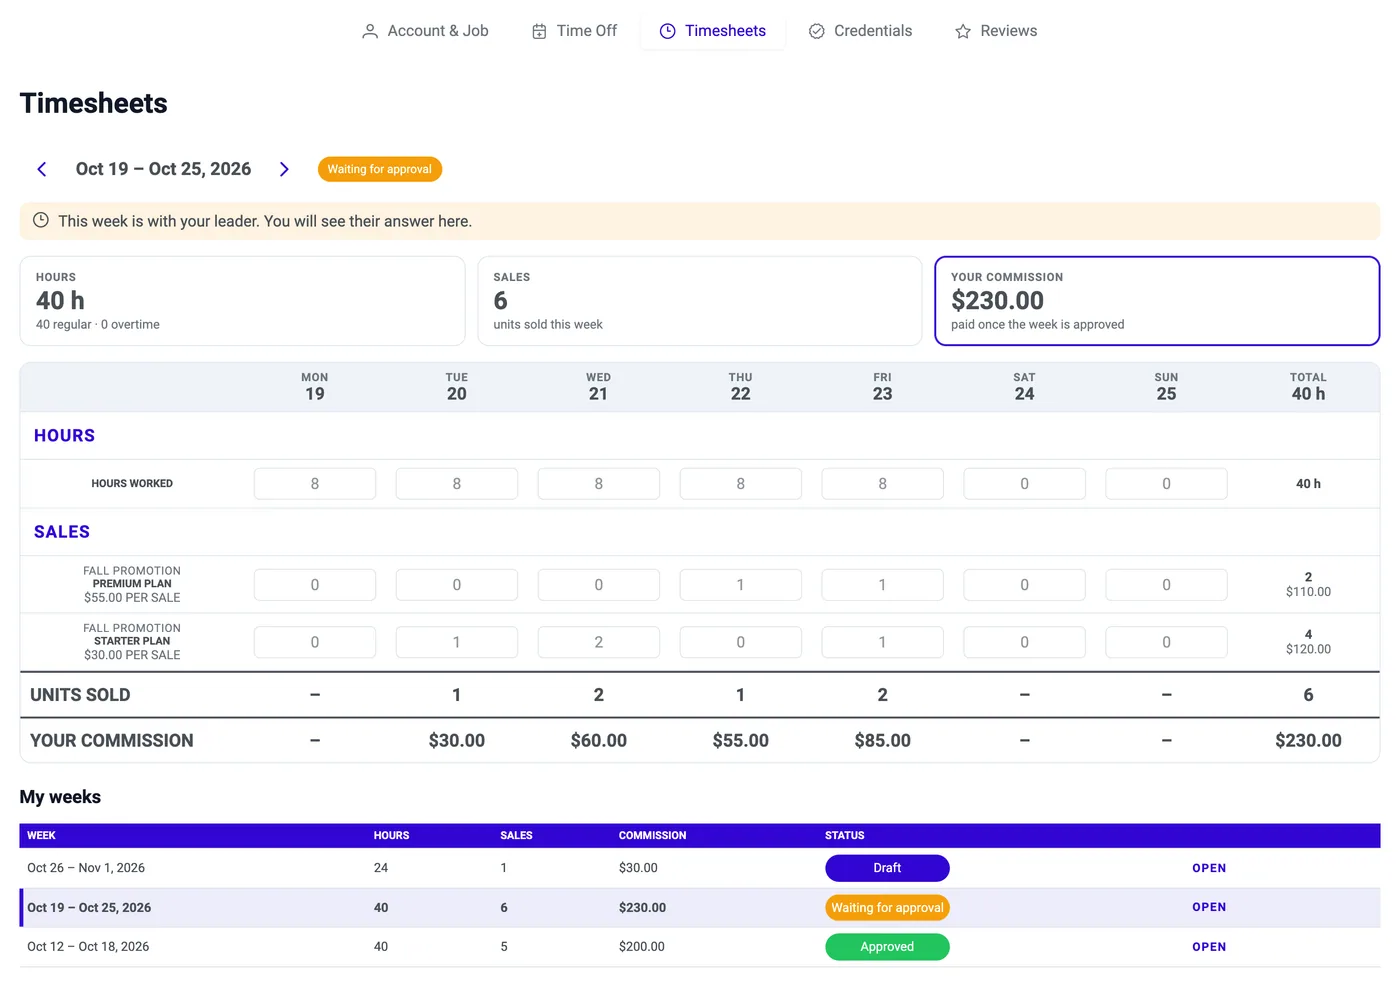Click the calendar icon beside Time Off
This screenshot has width=1400, height=983.
click(x=539, y=31)
